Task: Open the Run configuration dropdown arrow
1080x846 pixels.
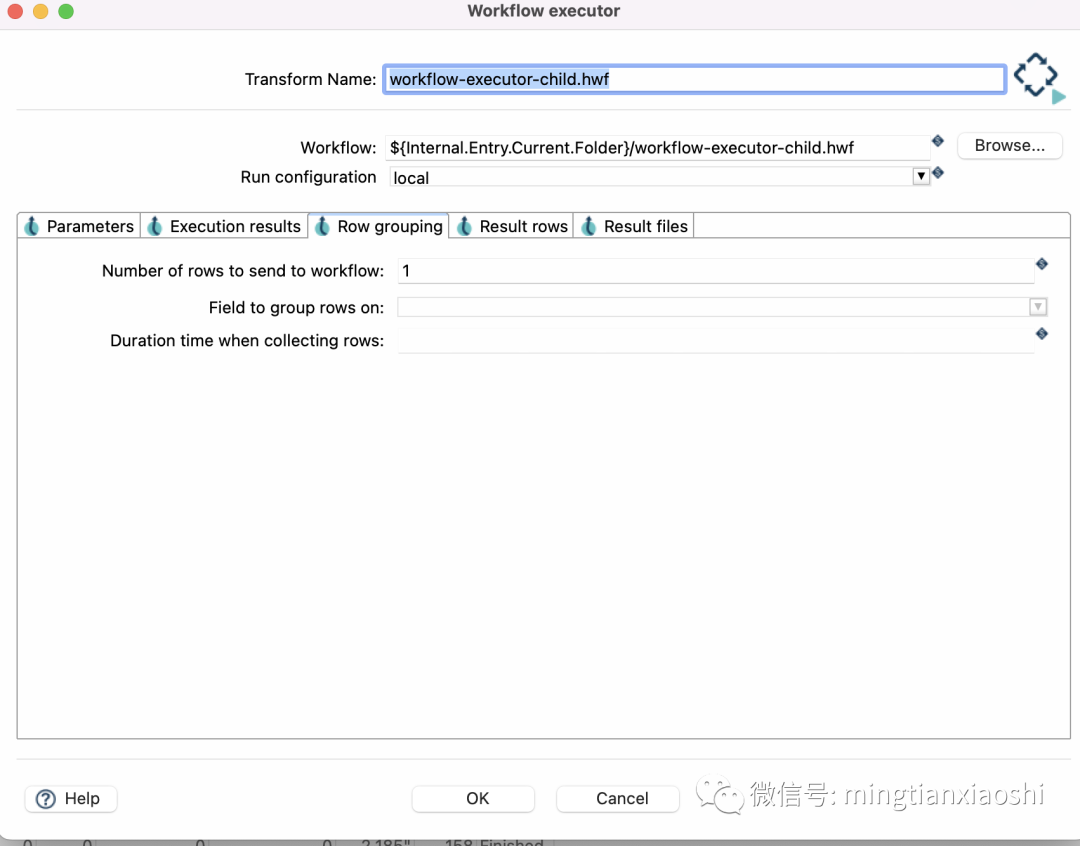Action: click(920, 176)
